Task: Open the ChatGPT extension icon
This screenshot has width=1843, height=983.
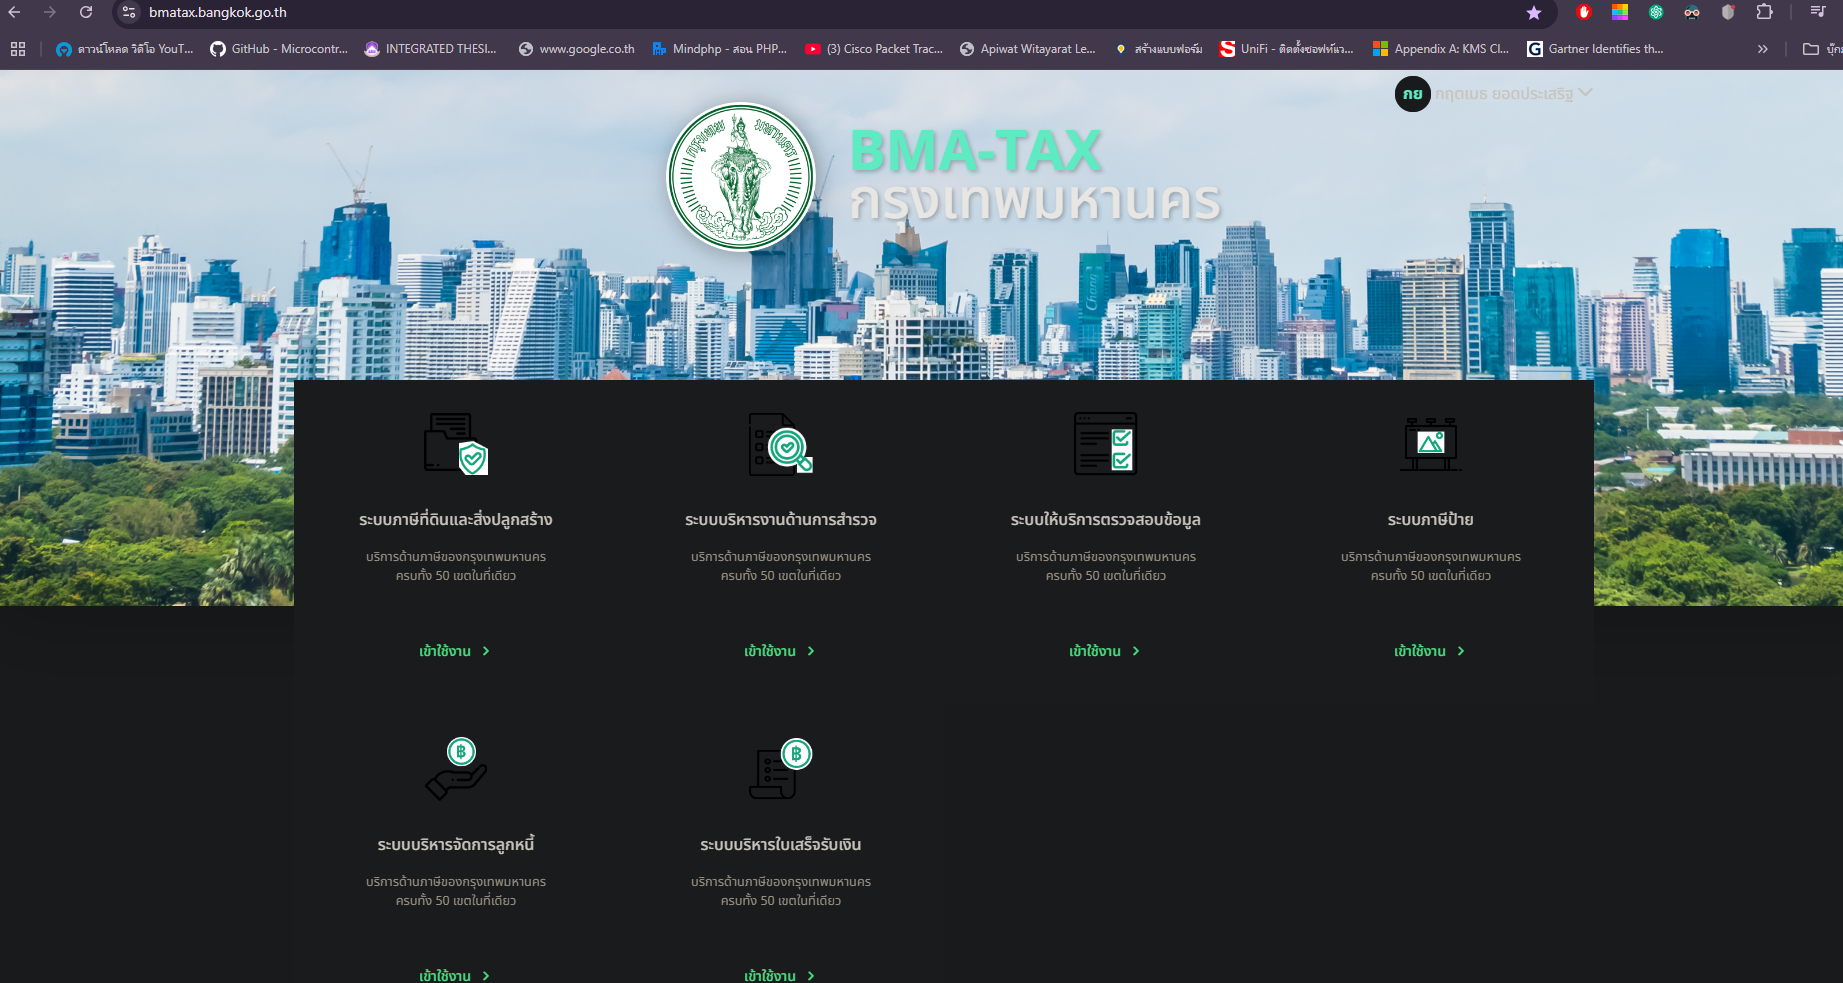Action: click(x=1656, y=12)
